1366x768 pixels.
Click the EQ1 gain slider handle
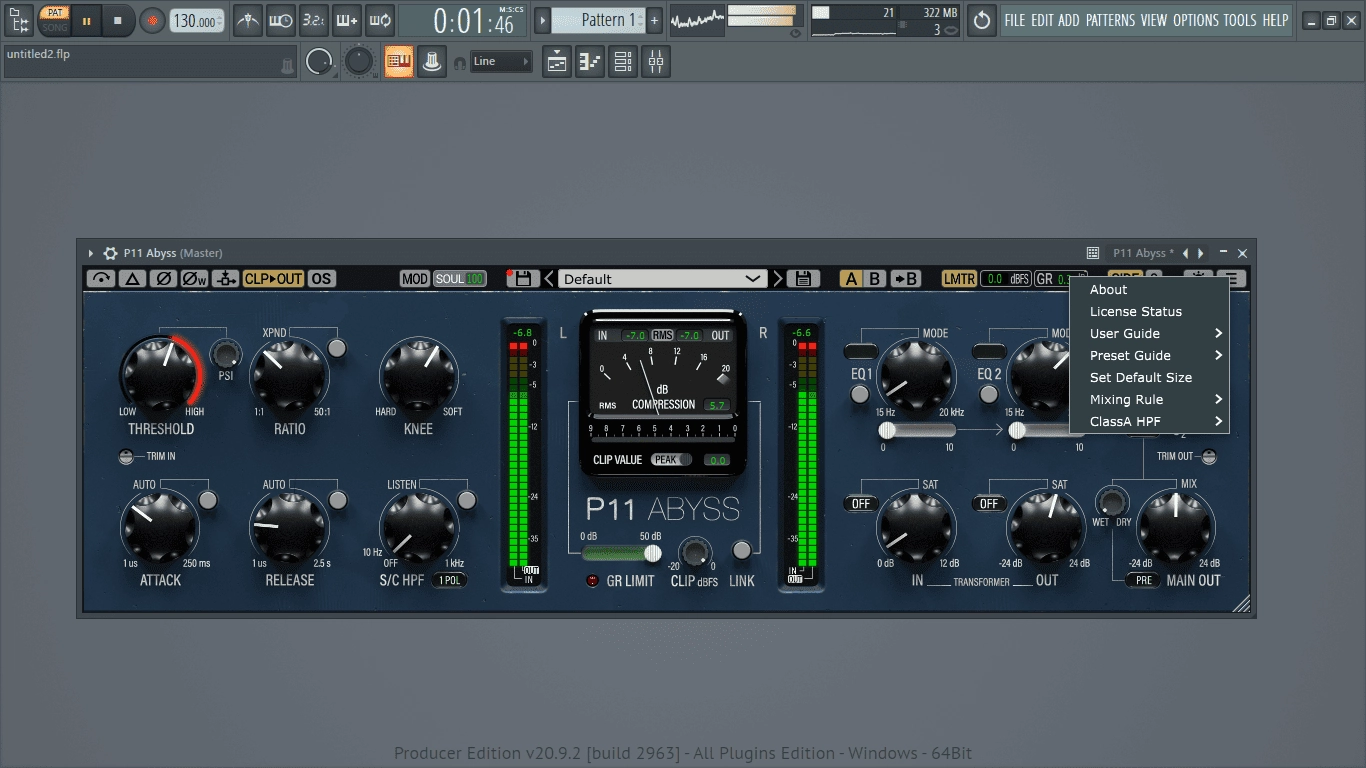point(886,430)
